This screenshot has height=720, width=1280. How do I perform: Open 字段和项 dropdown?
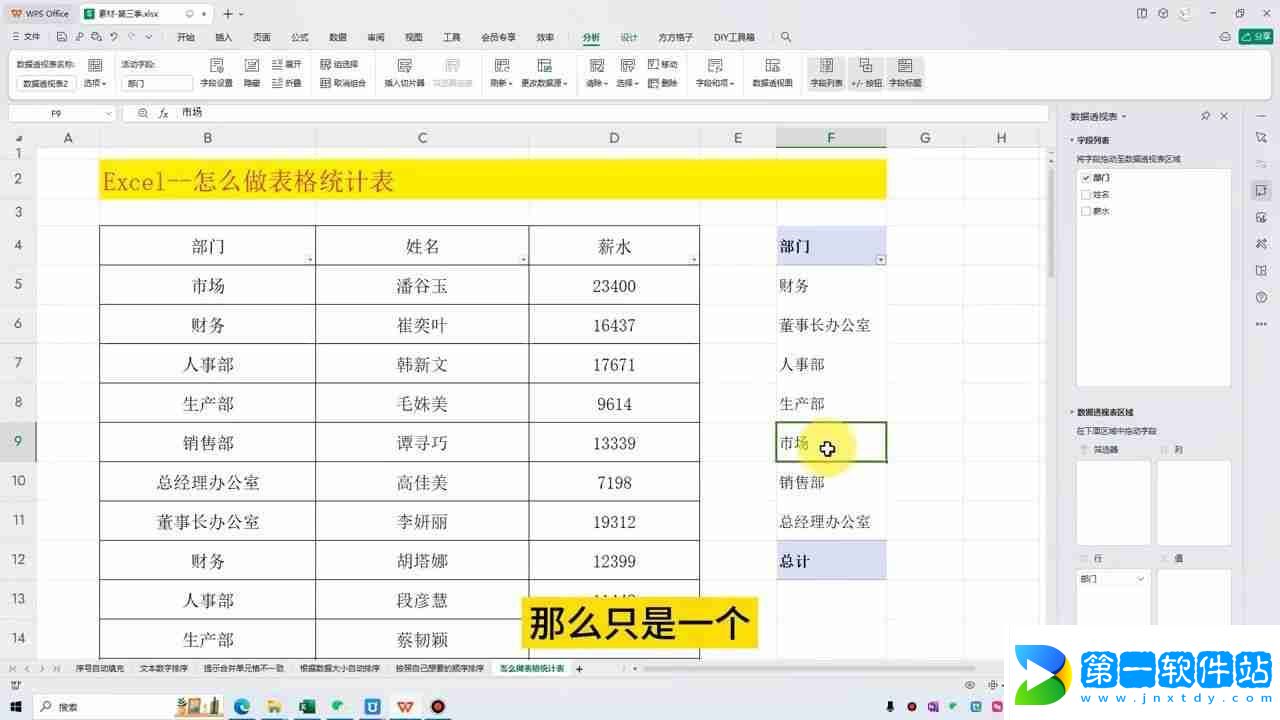click(715, 83)
